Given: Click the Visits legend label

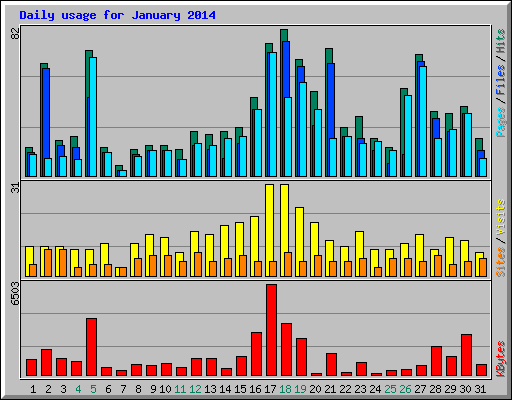Looking at the screenshot, I should tap(501, 217).
